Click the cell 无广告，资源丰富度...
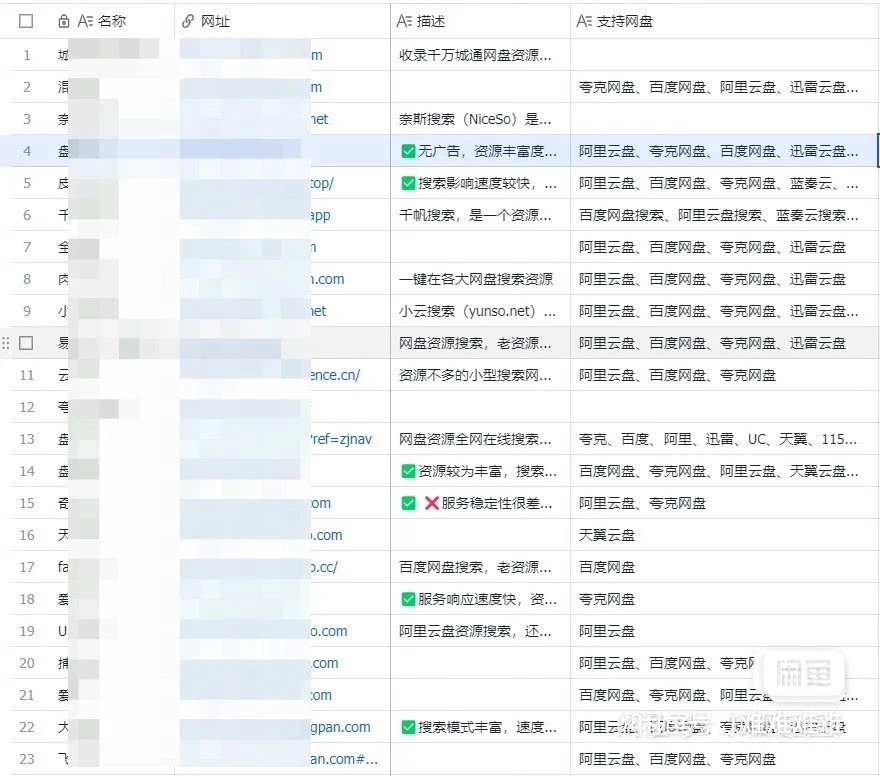Image resolution: width=880 pixels, height=776 pixels. pyautogui.click(x=480, y=151)
